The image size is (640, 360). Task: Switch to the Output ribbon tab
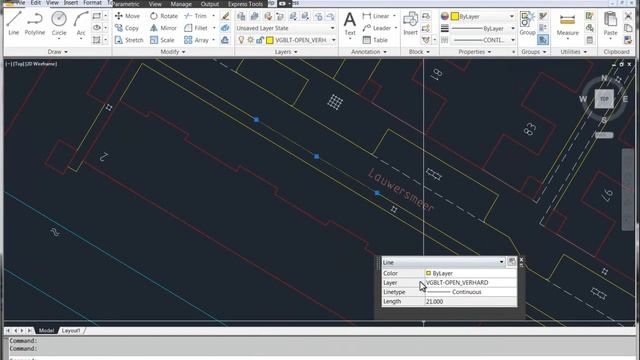(210, 4)
